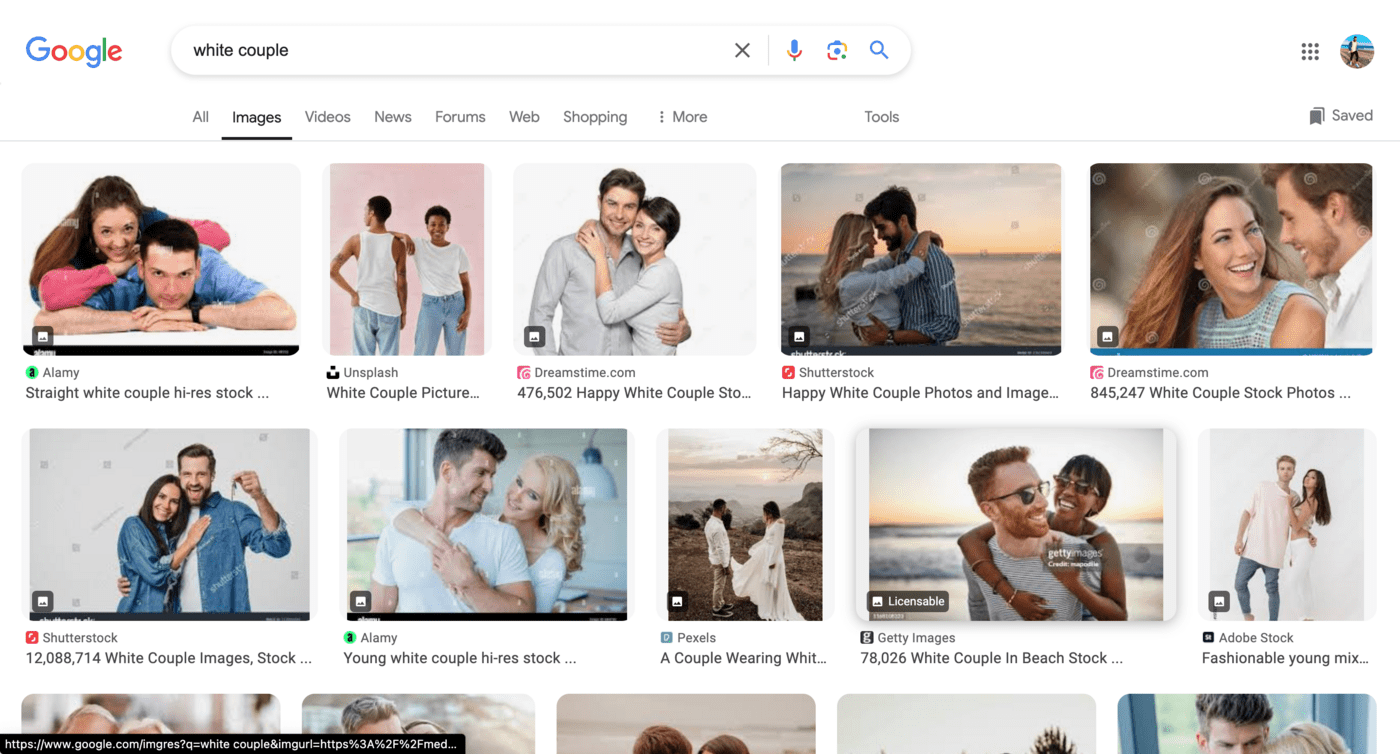Go to the Google logo homepage
Screen dimensions: 1400x754
(x=74, y=51)
